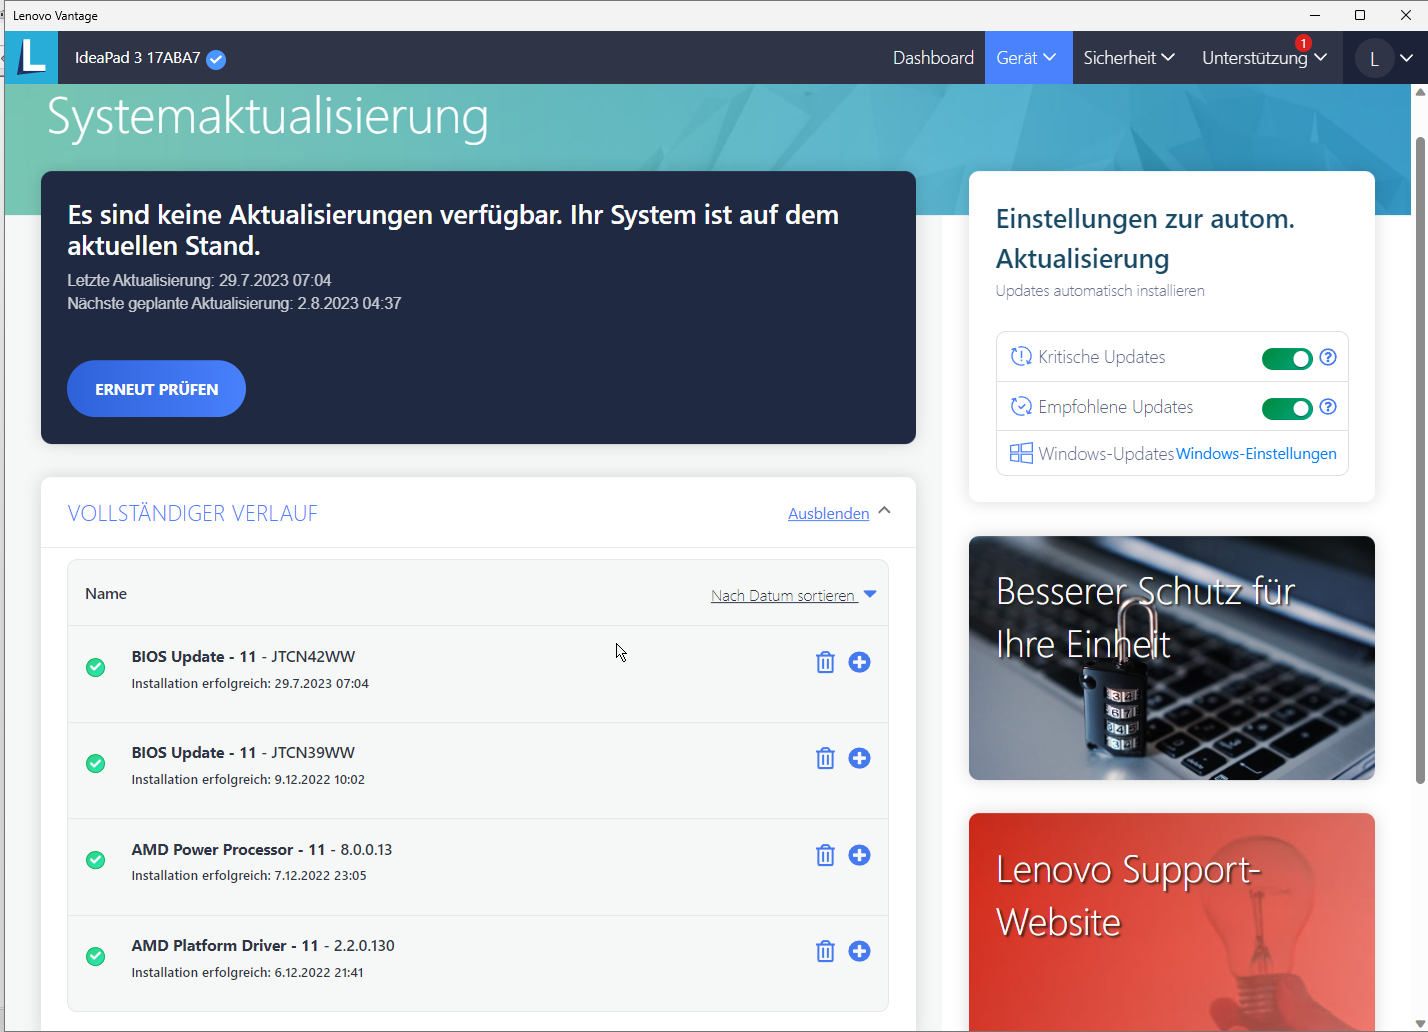Click the BIOS Update - 11 - JTCN39WW title
The width and height of the screenshot is (1428, 1032).
[x=243, y=753]
